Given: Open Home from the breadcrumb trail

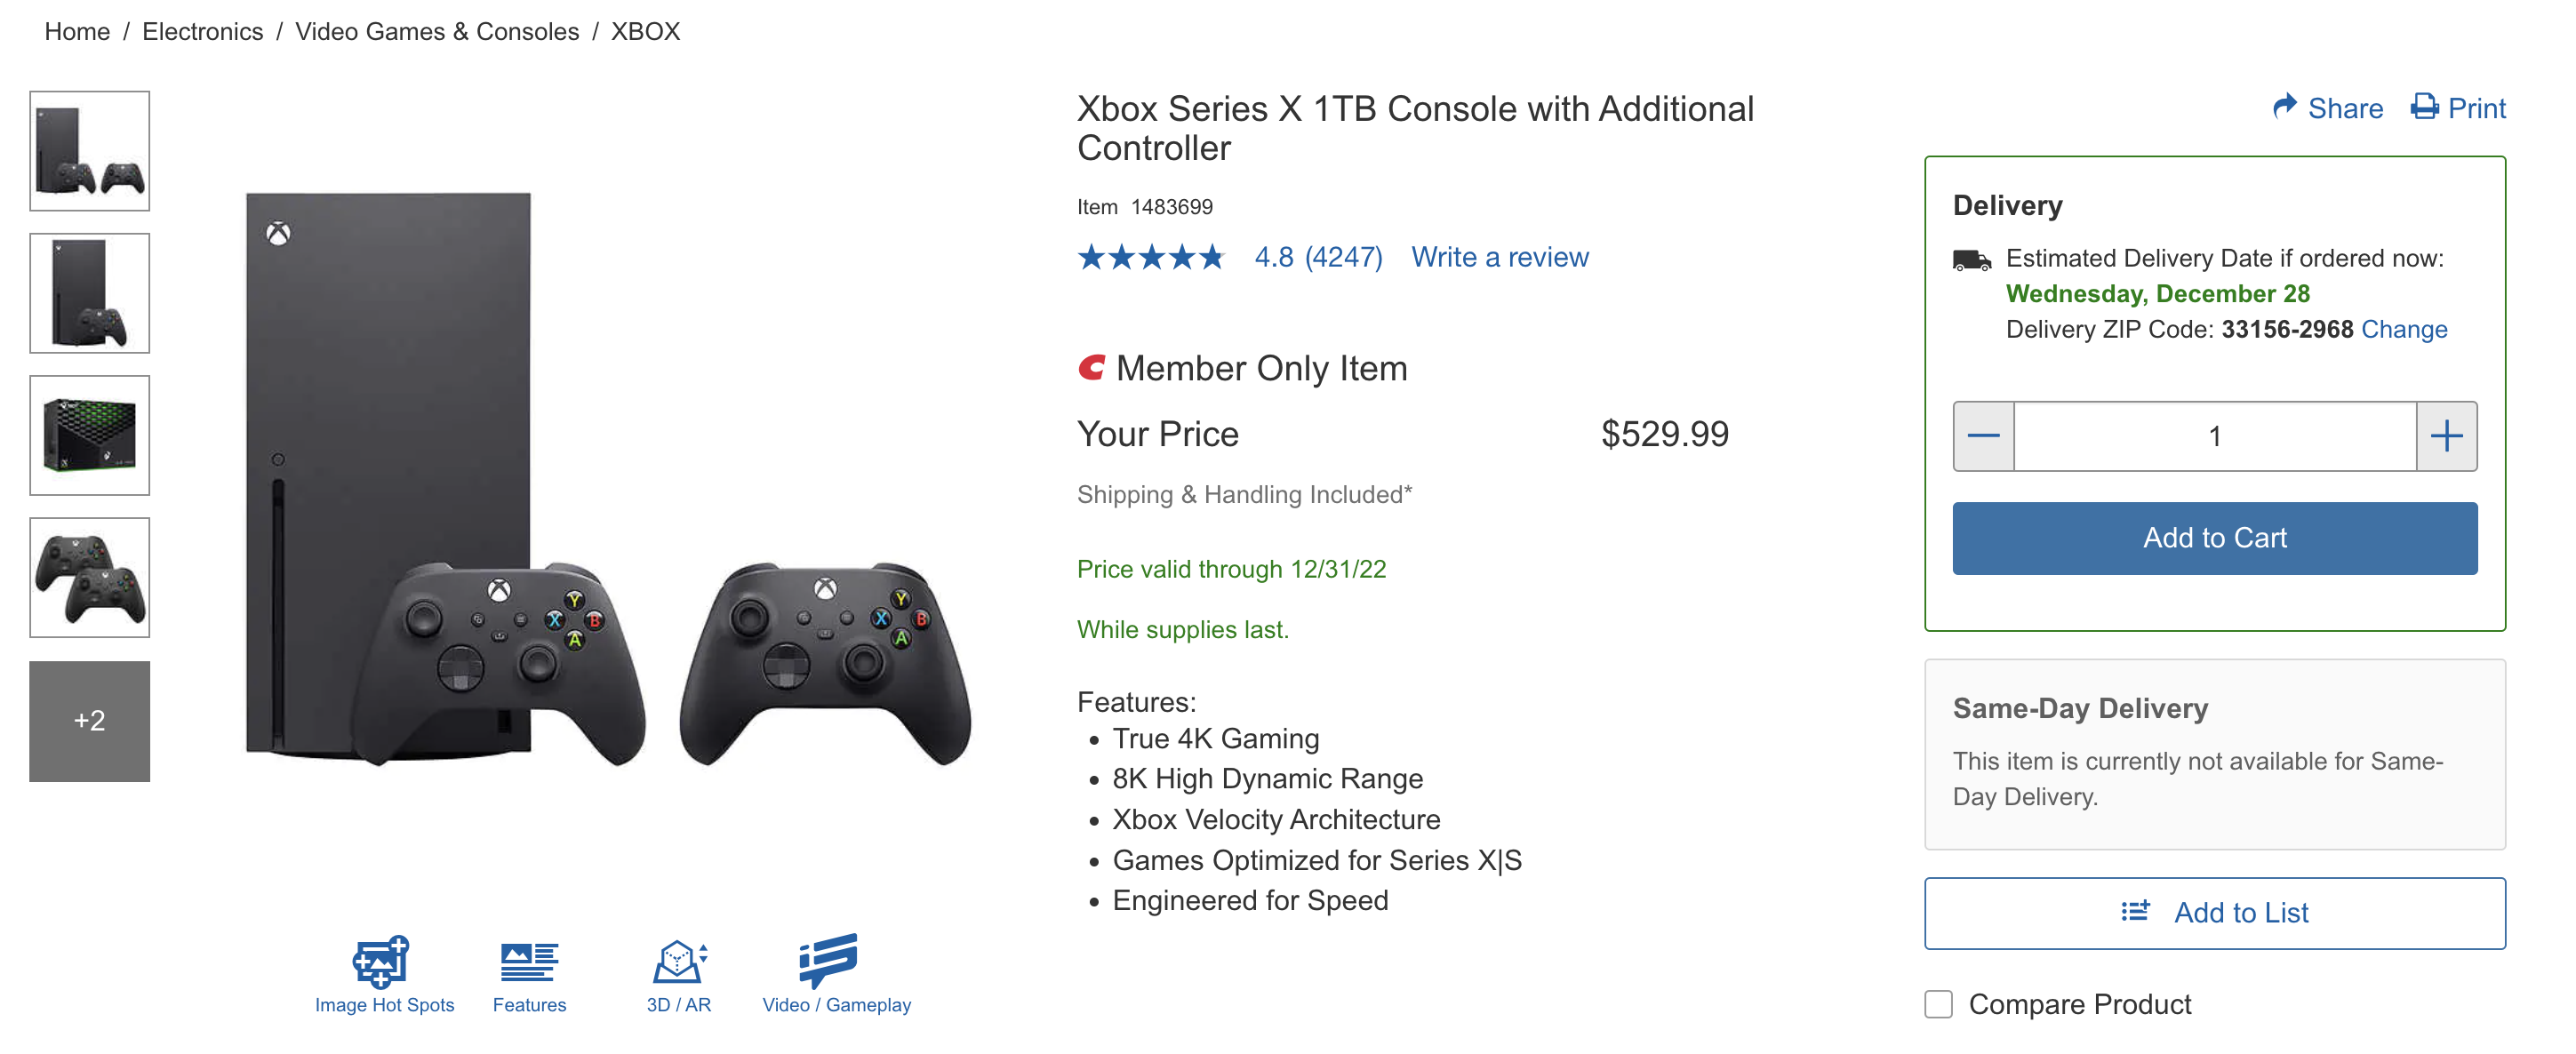Looking at the screenshot, I should [75, 31].
